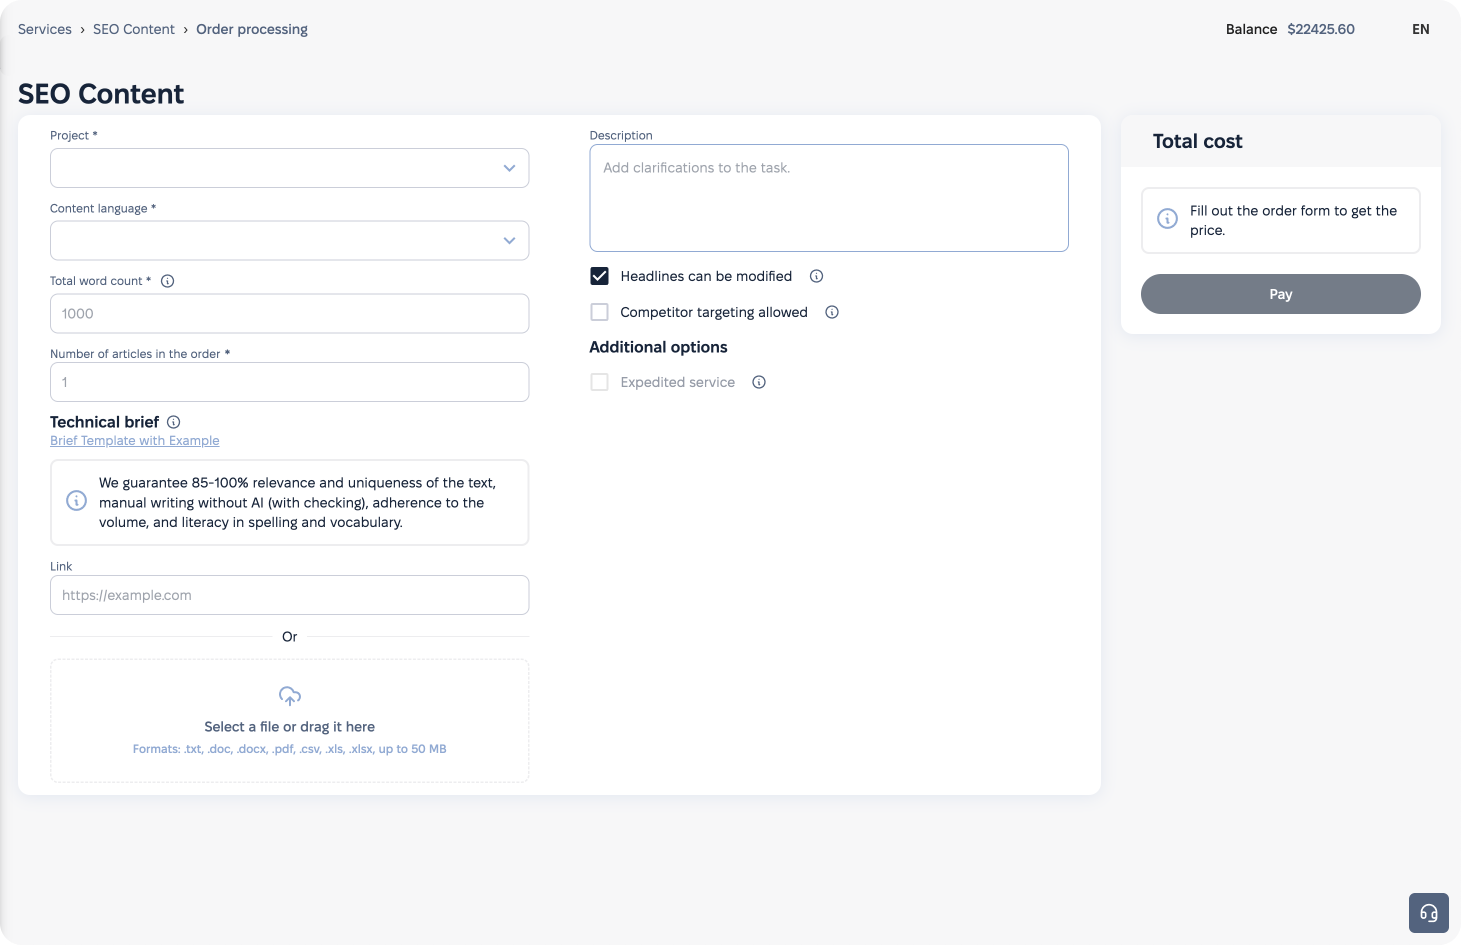Open the Content language dropdown
This screenshot has width=1461, height=945.
(289, 241)
